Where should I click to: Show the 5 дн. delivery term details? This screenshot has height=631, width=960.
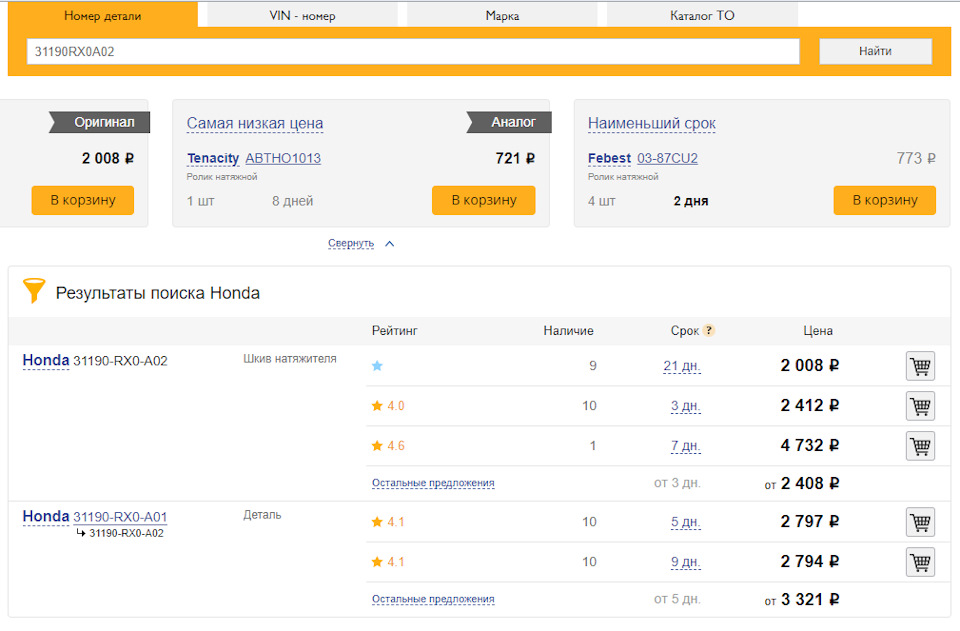[x=685, y=522]
